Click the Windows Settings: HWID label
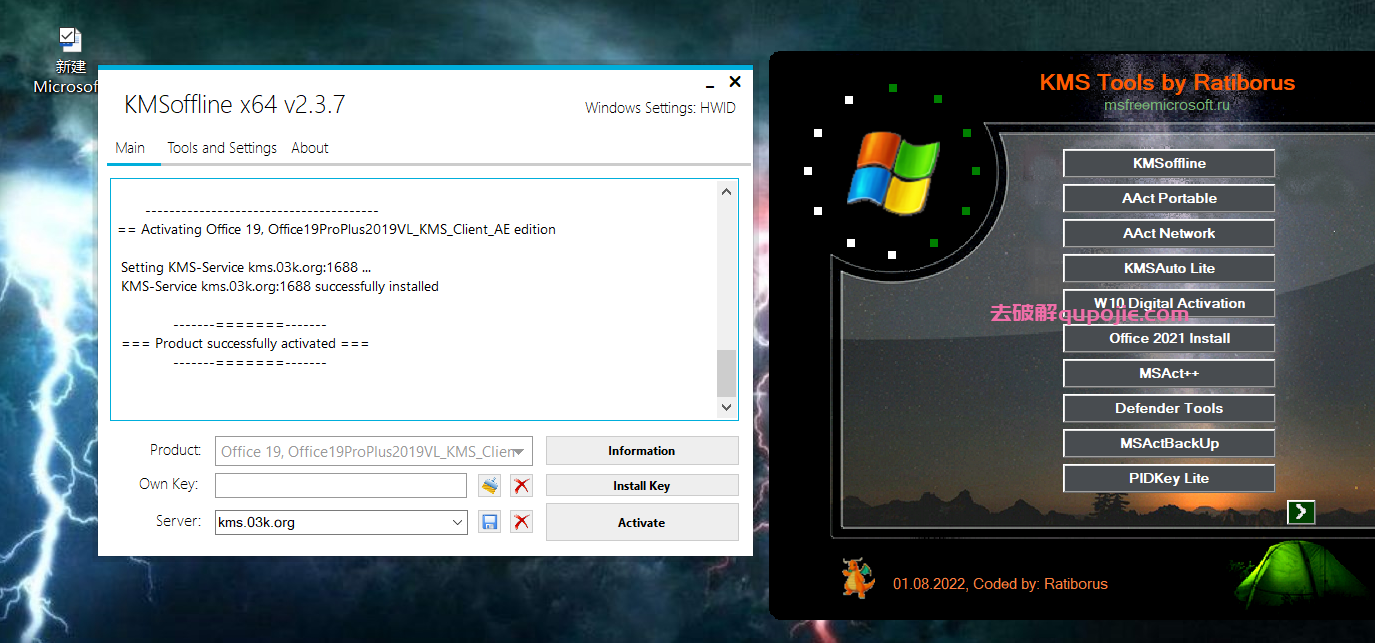Image resolution: width=1375 pixels, height=643 pixels. pyautogui.click(x=660, y=108)
